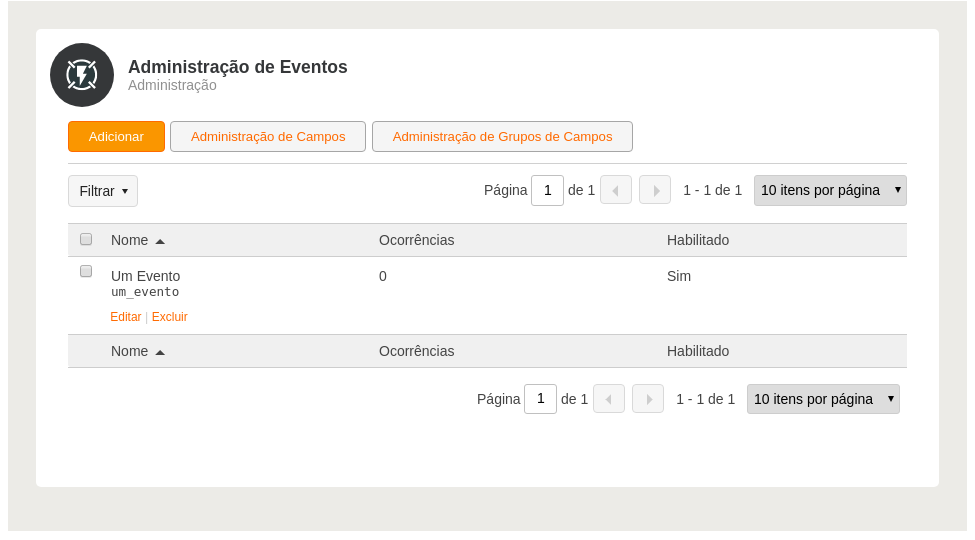Screen dimensions: 975x540
Task: Tick the select-all checkbox in header
Action: pos(86,239)
